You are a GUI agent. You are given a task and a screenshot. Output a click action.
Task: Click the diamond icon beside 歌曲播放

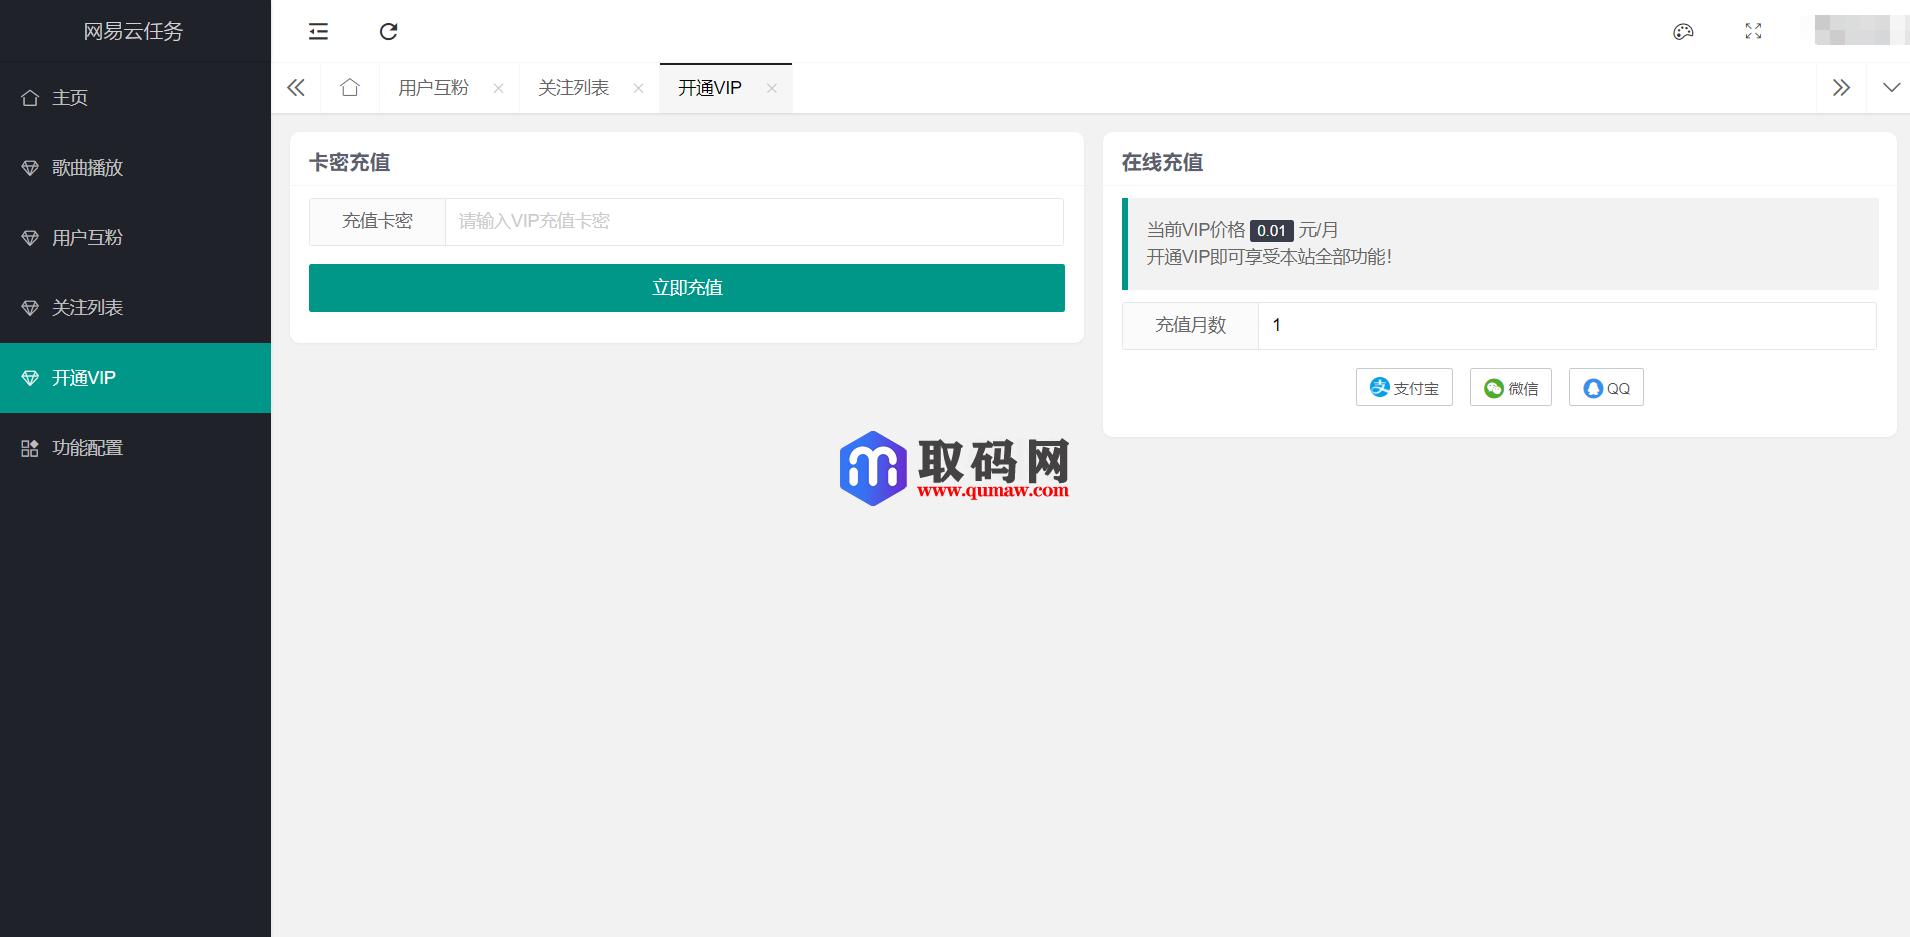pyautogui.click(x=30, y=168)
